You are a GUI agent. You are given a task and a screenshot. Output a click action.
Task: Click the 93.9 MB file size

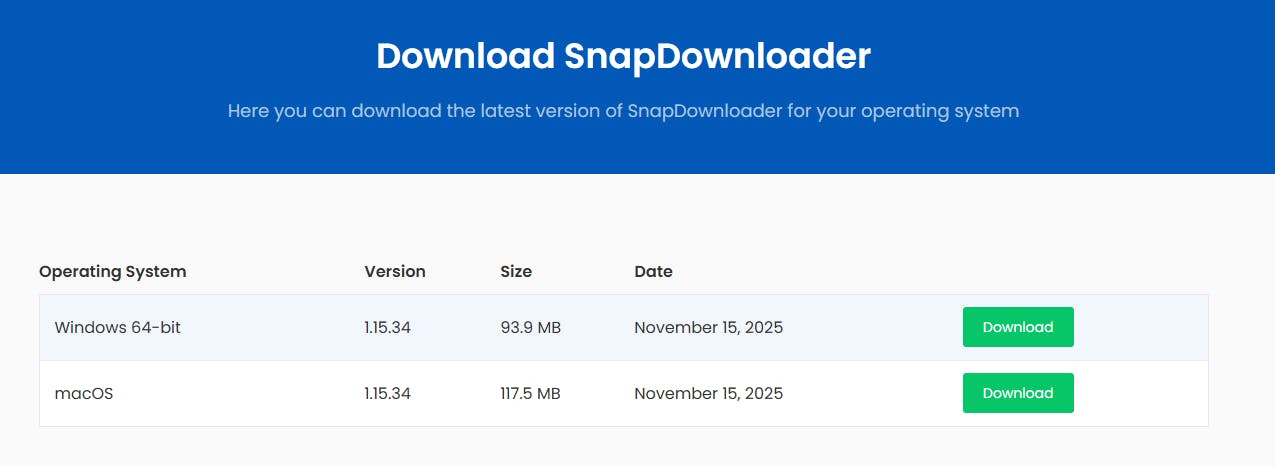pos(530,327)
